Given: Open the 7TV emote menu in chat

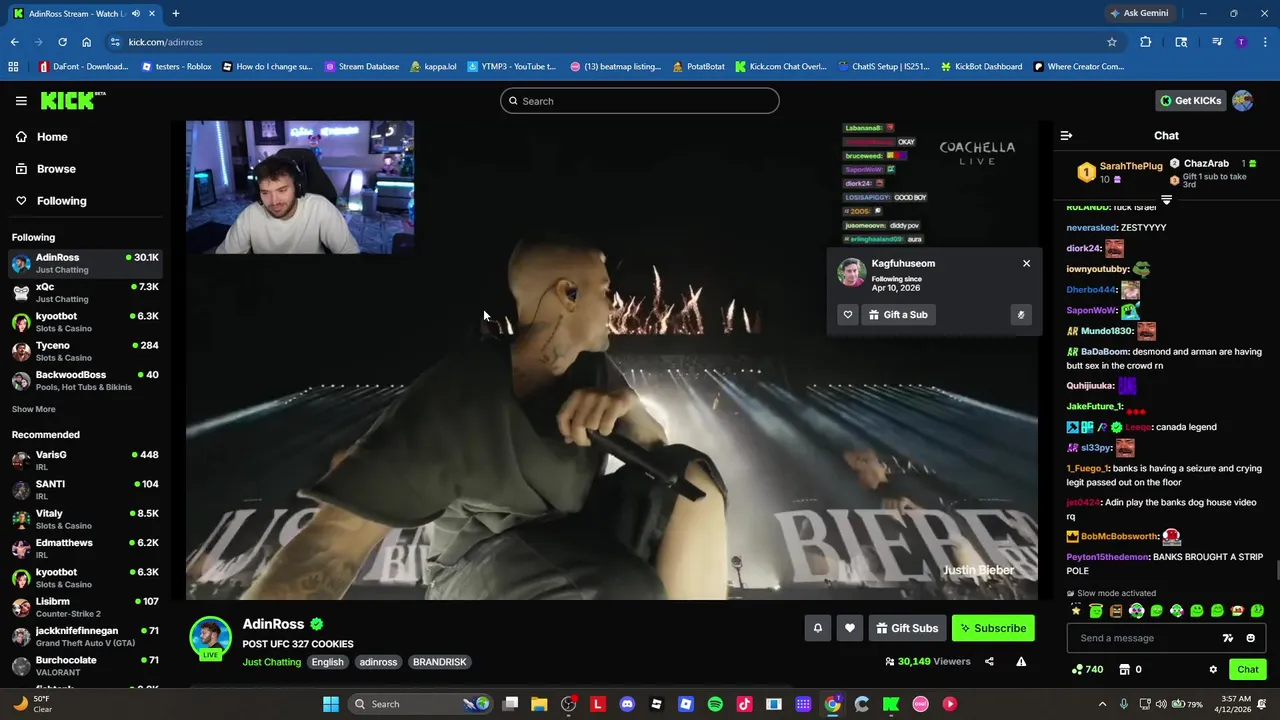Looking at the screenshot, I should click(1228, 638).
